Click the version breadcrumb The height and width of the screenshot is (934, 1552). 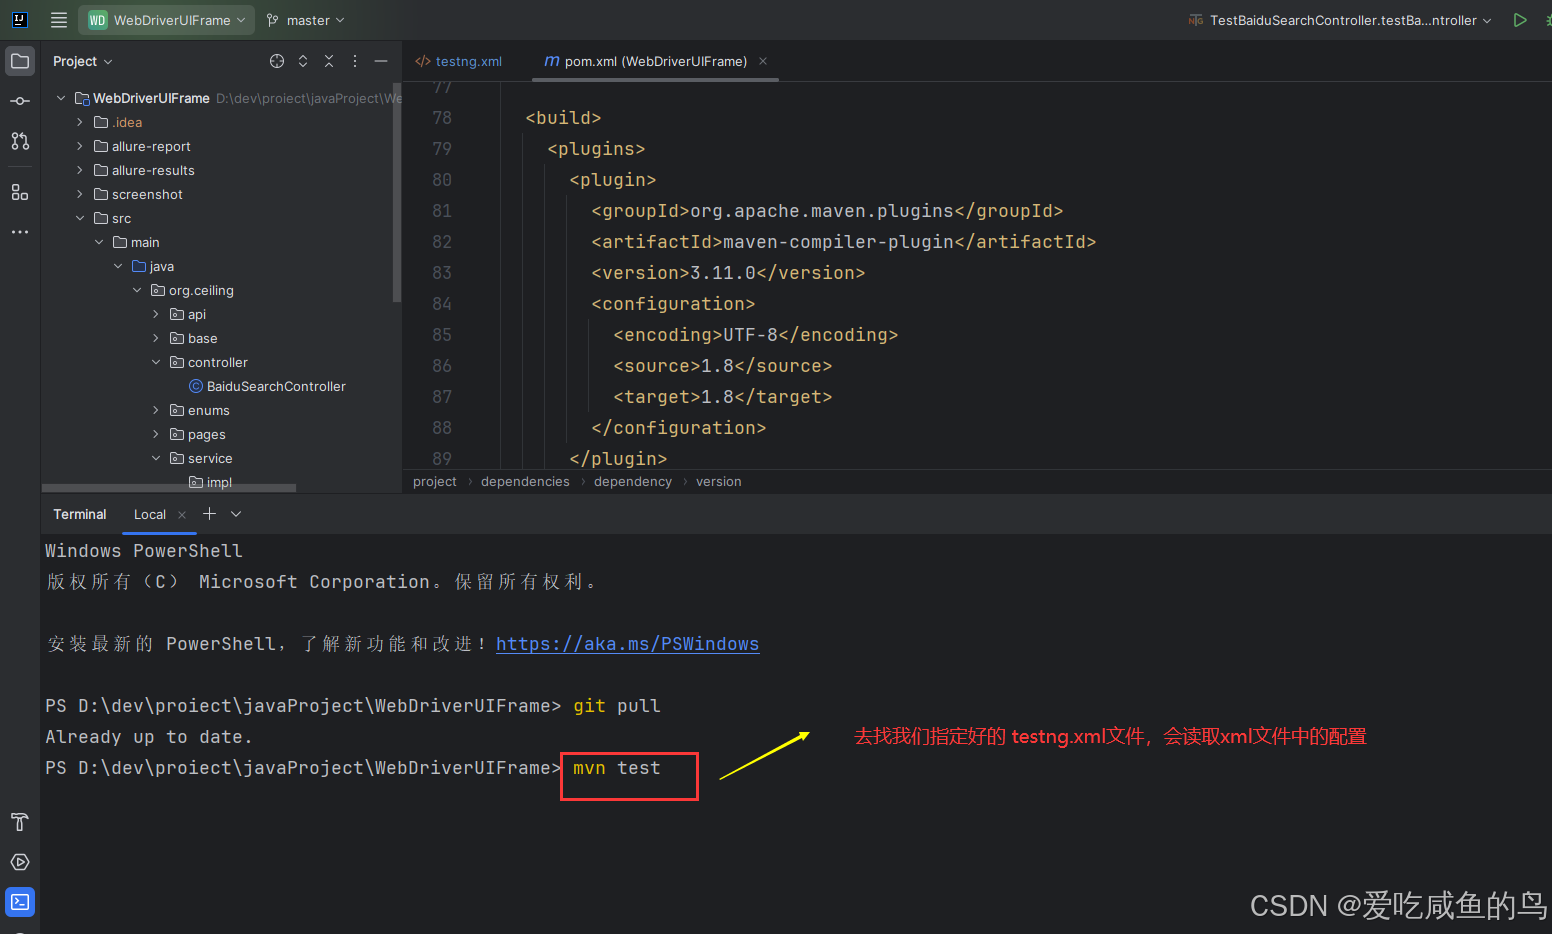tap(719, 482)
